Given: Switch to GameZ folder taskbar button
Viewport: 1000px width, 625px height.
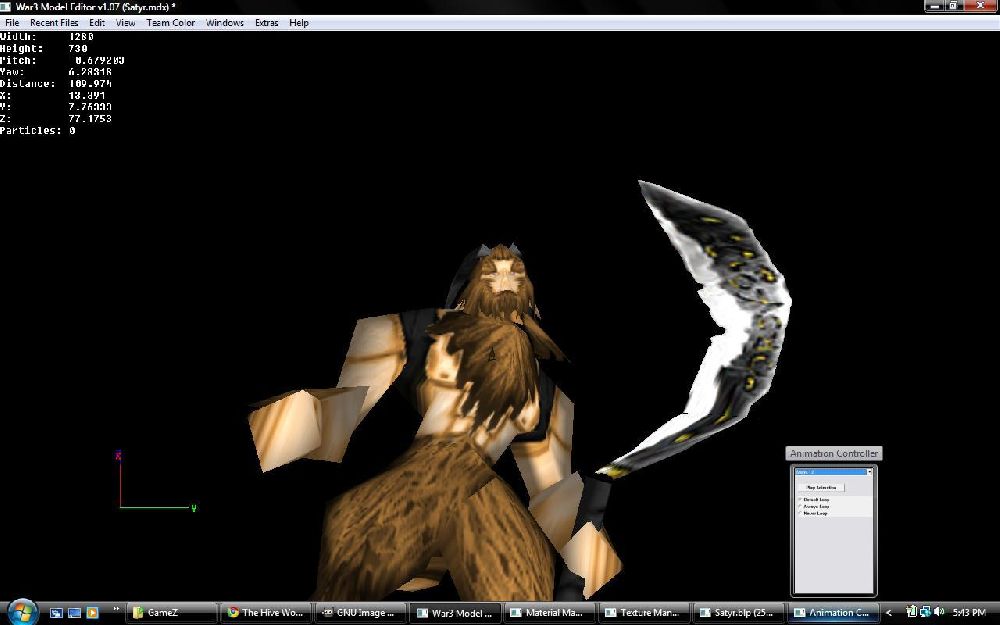Looking at the screenshot, I should tap(170, 613).
